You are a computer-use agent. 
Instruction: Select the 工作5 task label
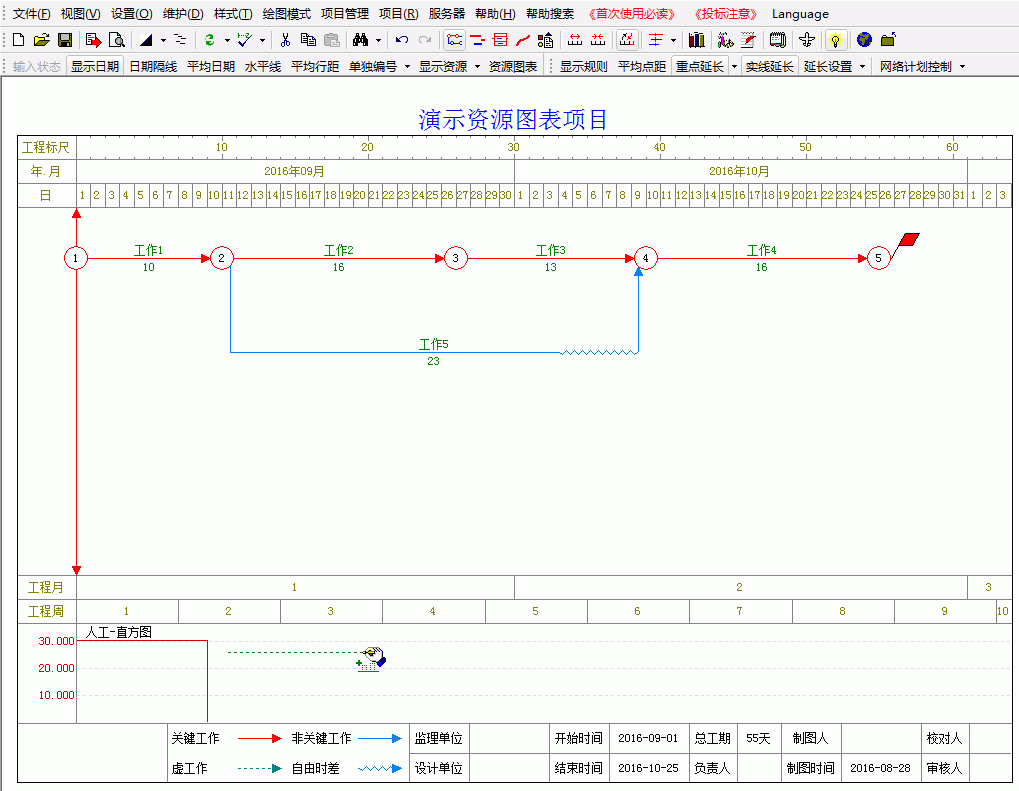(x=433, y=344)
